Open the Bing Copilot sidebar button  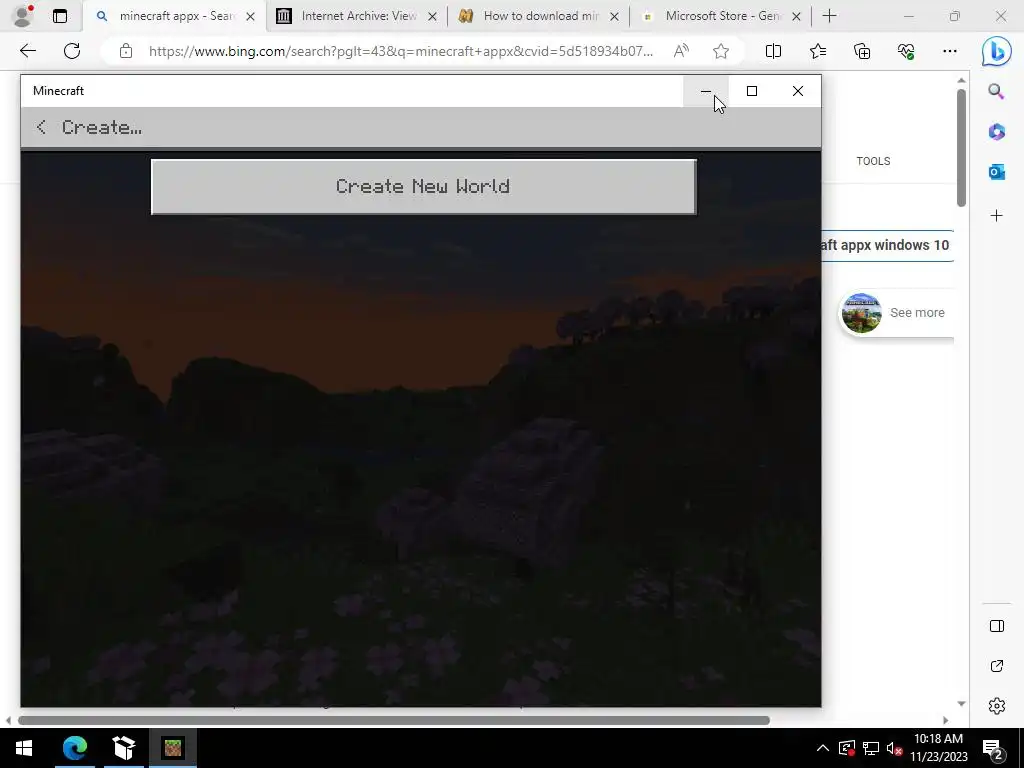click(x=997, y=51)
